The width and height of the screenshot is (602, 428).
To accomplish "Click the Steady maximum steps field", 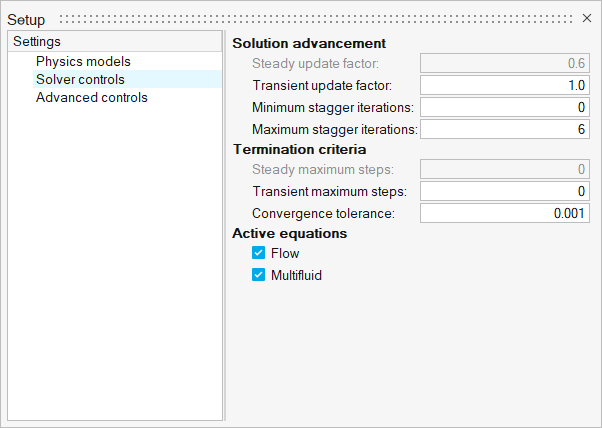I will pyautogui.click(x=505, y=169).
